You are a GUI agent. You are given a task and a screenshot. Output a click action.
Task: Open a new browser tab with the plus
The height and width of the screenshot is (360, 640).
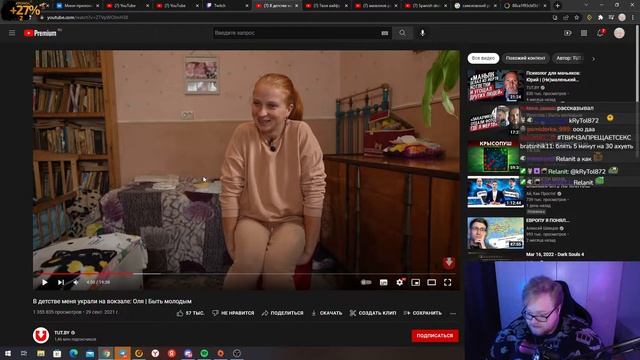coord(558,6)
